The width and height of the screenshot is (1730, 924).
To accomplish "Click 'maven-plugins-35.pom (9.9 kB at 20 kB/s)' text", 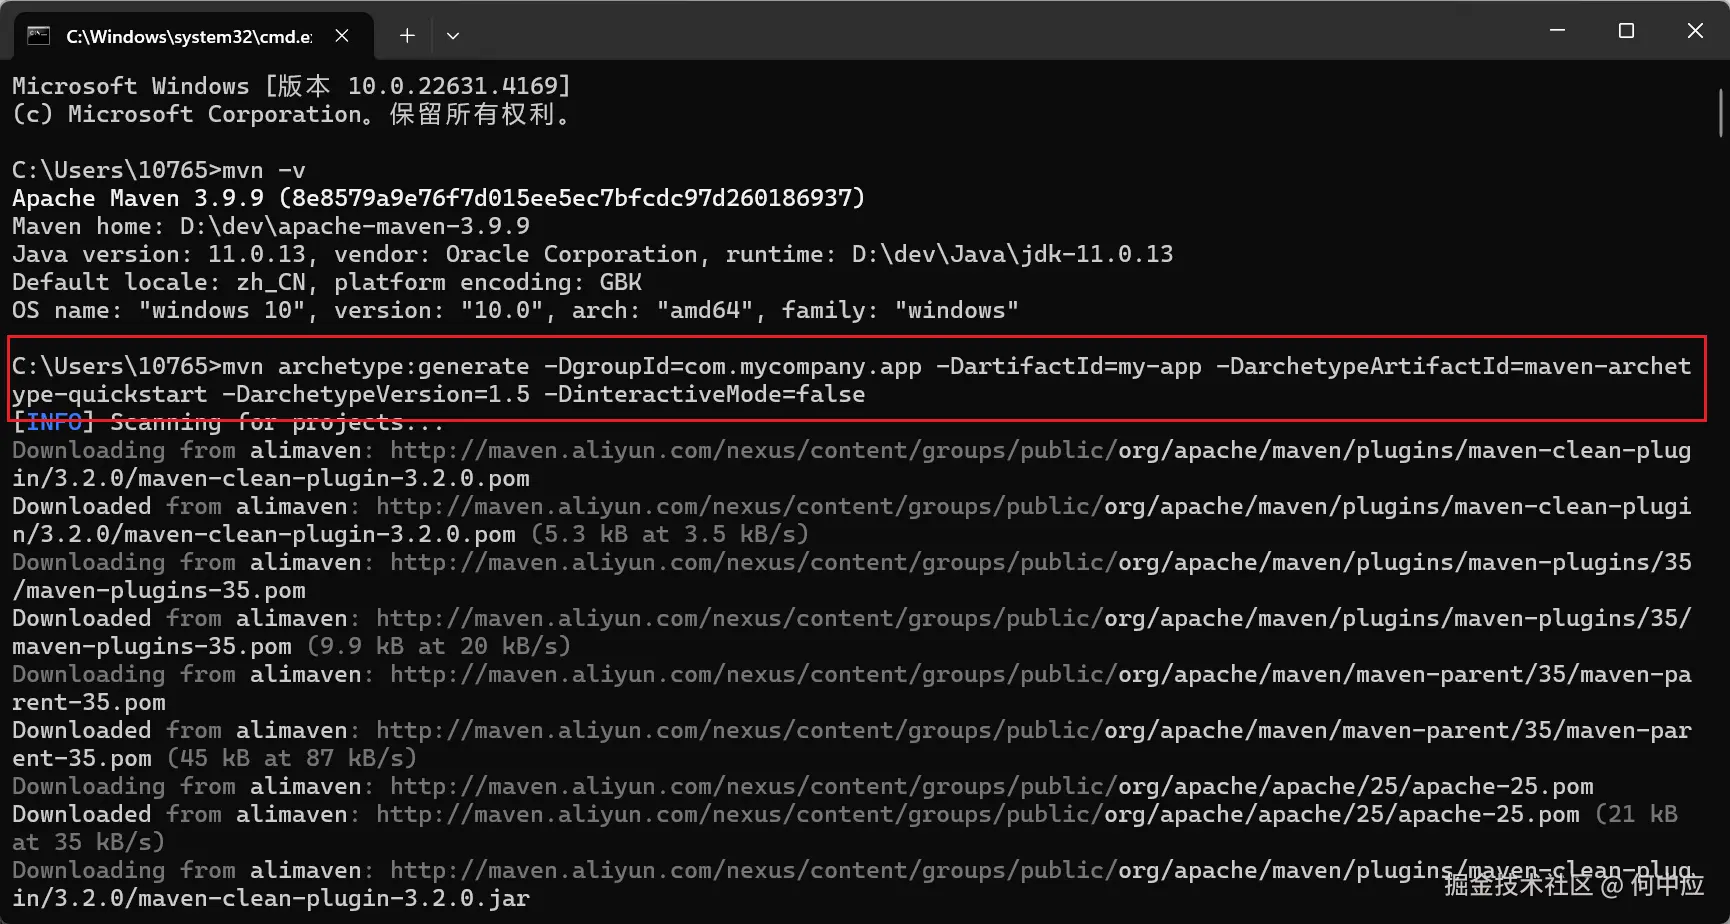I will [291, 646].
